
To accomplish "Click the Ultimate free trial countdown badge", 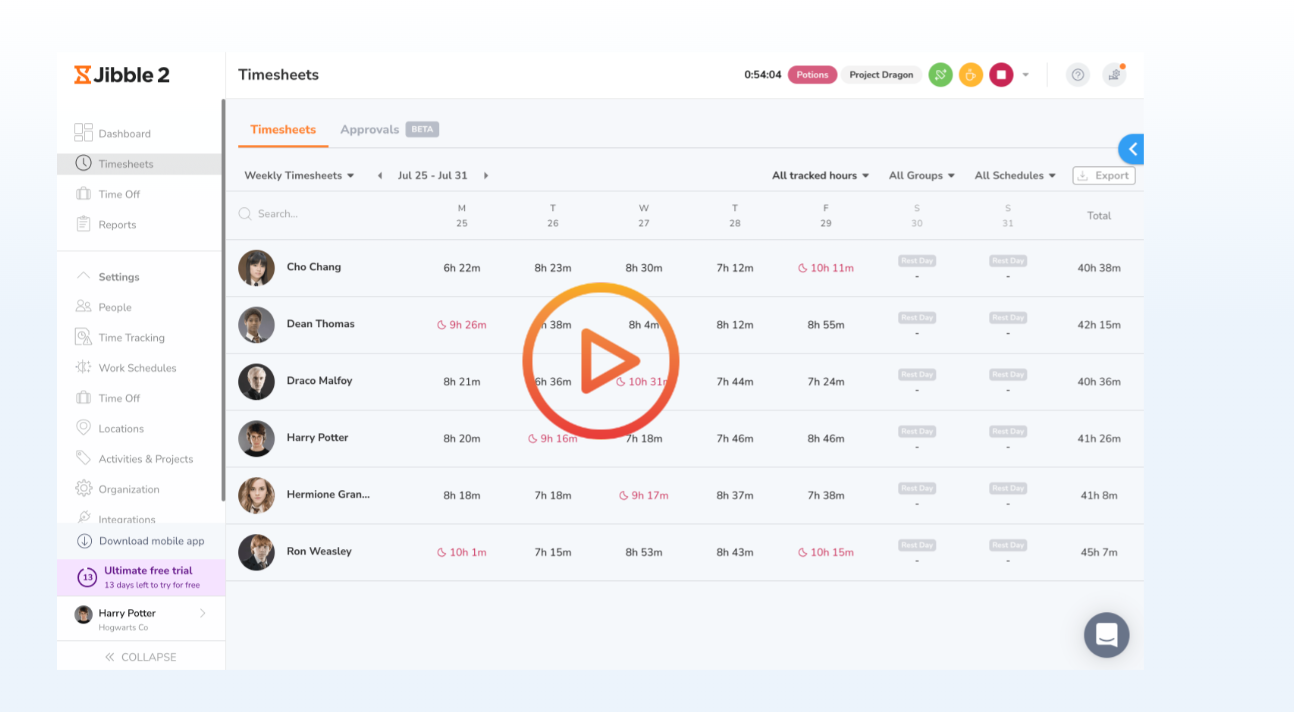I will (x=84, y=576).
